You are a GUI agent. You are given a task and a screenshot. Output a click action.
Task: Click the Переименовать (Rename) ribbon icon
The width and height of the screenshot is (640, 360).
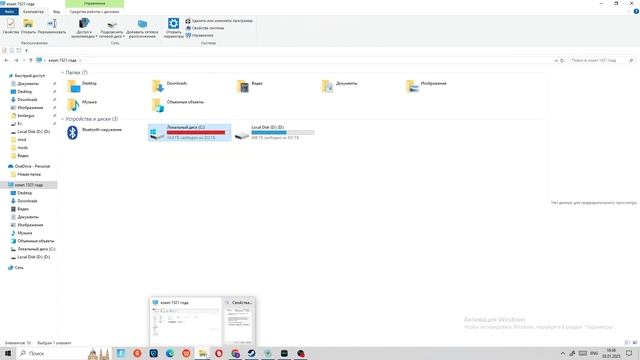(52, 26)
